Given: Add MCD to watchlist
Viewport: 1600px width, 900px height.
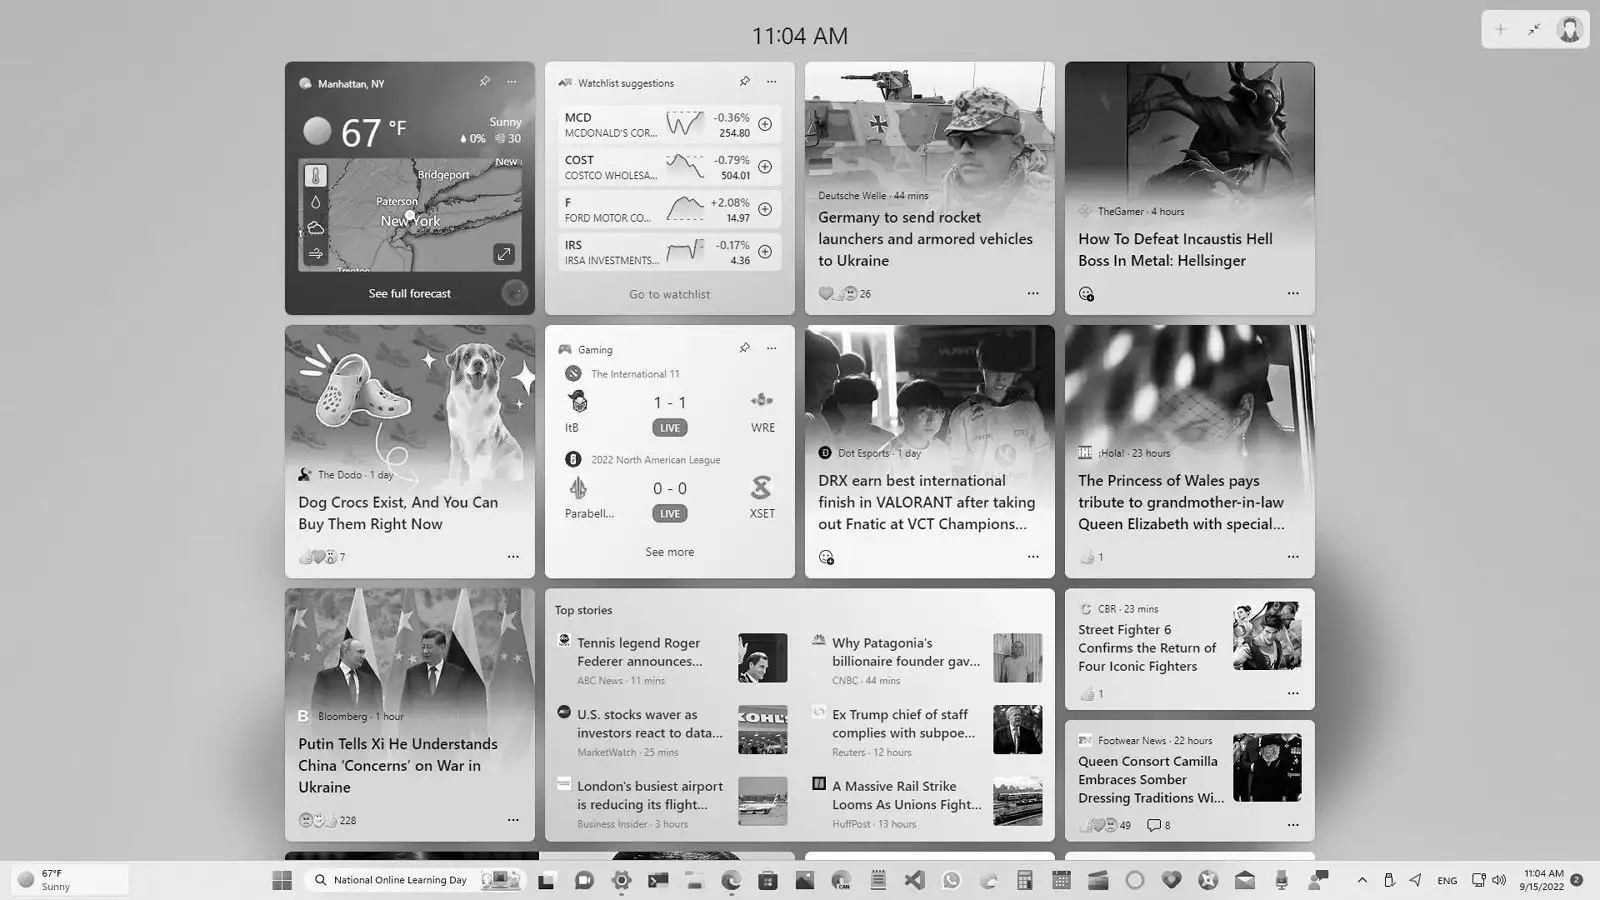Looking at the screenshot, I should (765, 125).
